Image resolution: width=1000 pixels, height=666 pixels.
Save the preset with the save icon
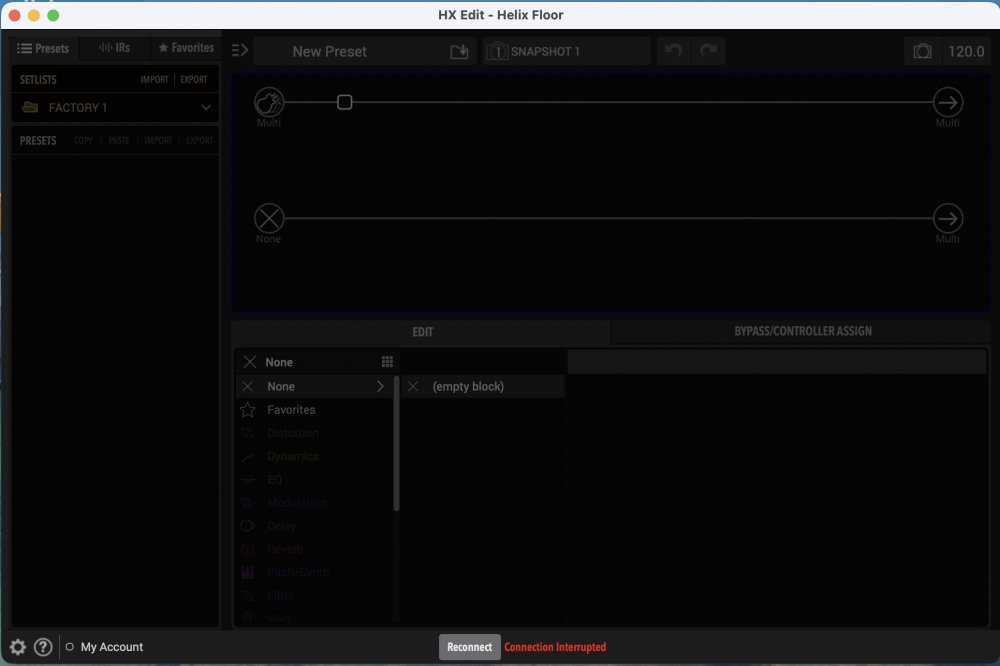pos(459,51)
